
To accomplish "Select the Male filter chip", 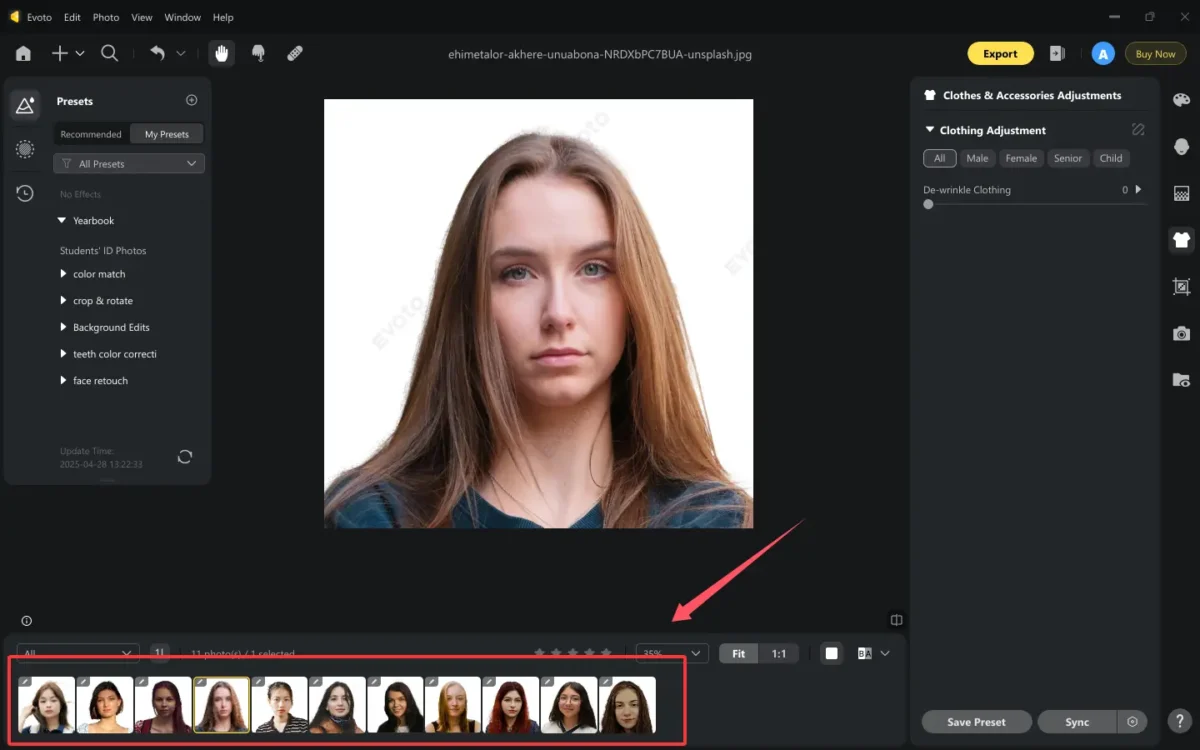I will (977, 158).
